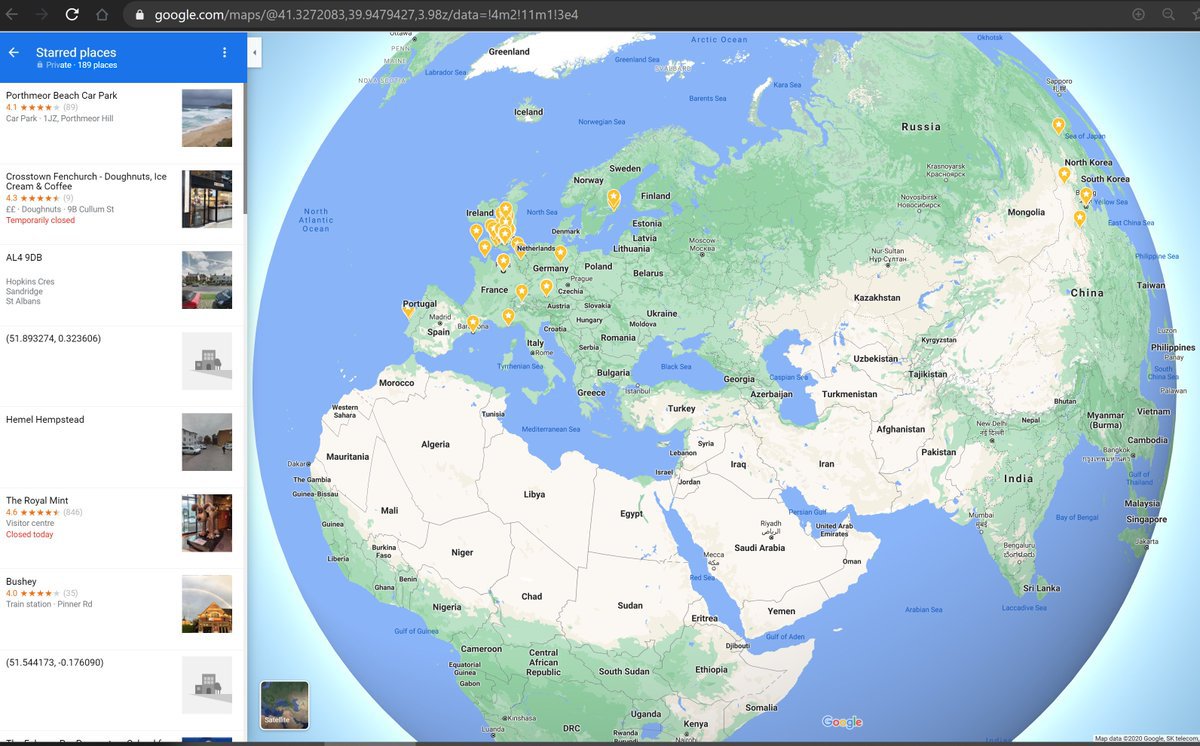The height and width of the screenshot is (746, 1200).
Task: Open the Starred places three-dot menu
Action: pyautogui.click(x=224, y=53)
